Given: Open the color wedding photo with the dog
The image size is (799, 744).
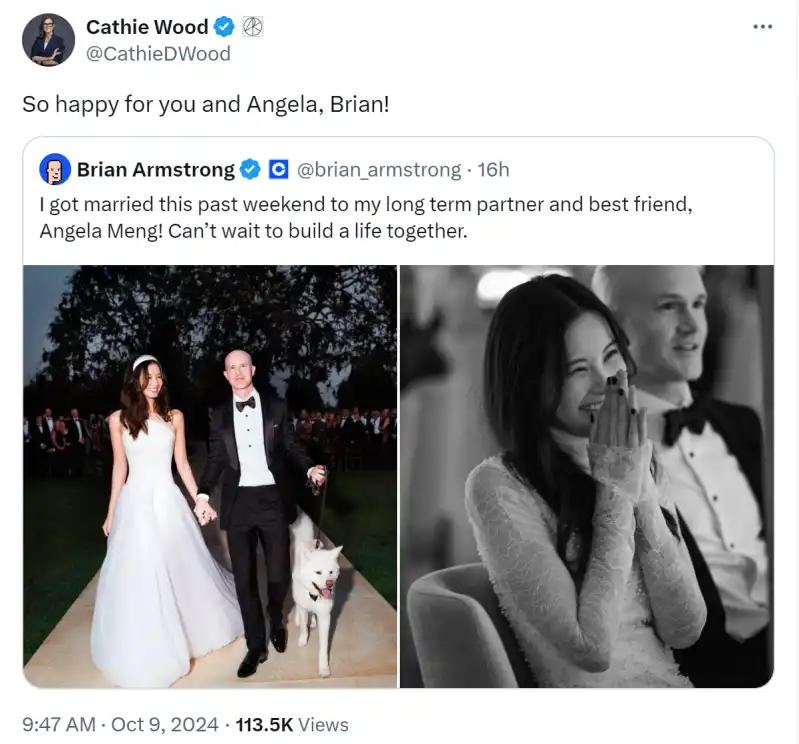Looking at the screenshot, I should tap(209, 476).
